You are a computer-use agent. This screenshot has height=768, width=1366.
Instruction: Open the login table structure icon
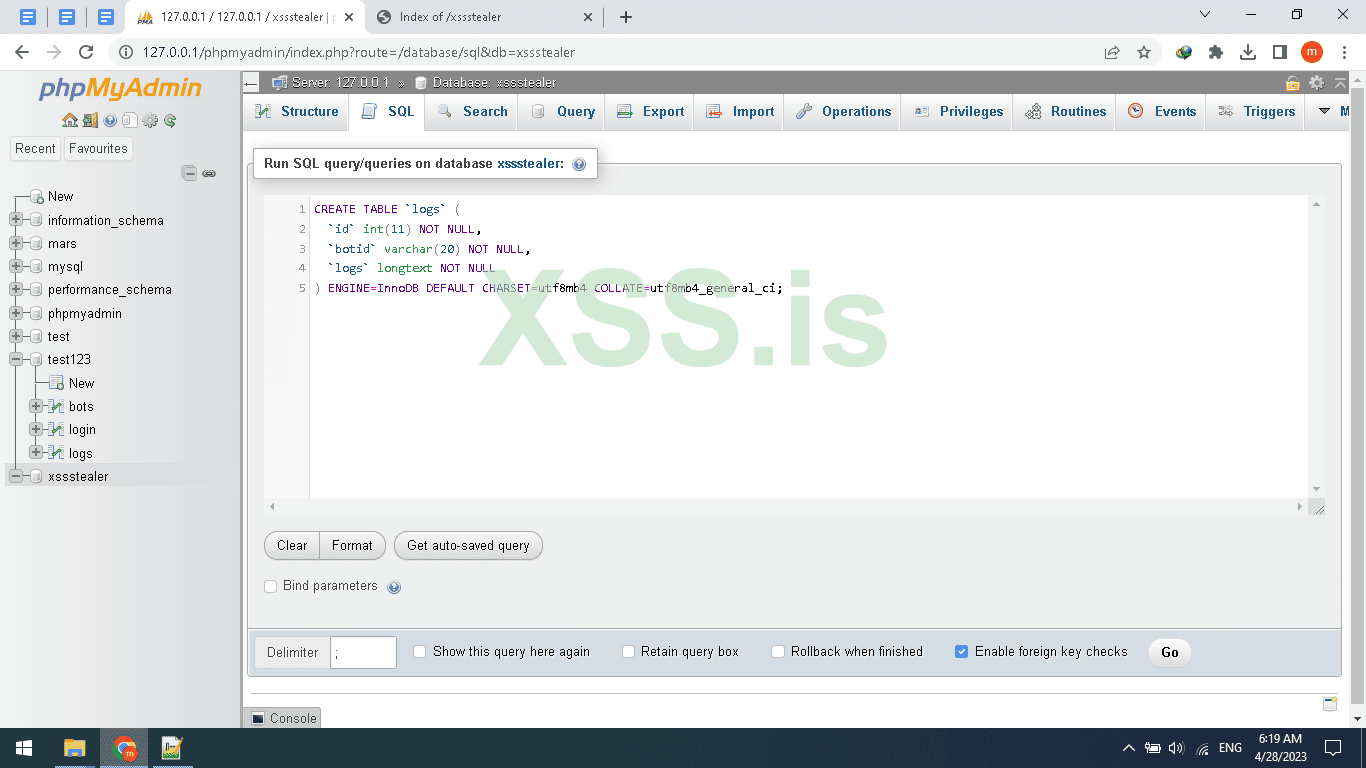(57, 429)
